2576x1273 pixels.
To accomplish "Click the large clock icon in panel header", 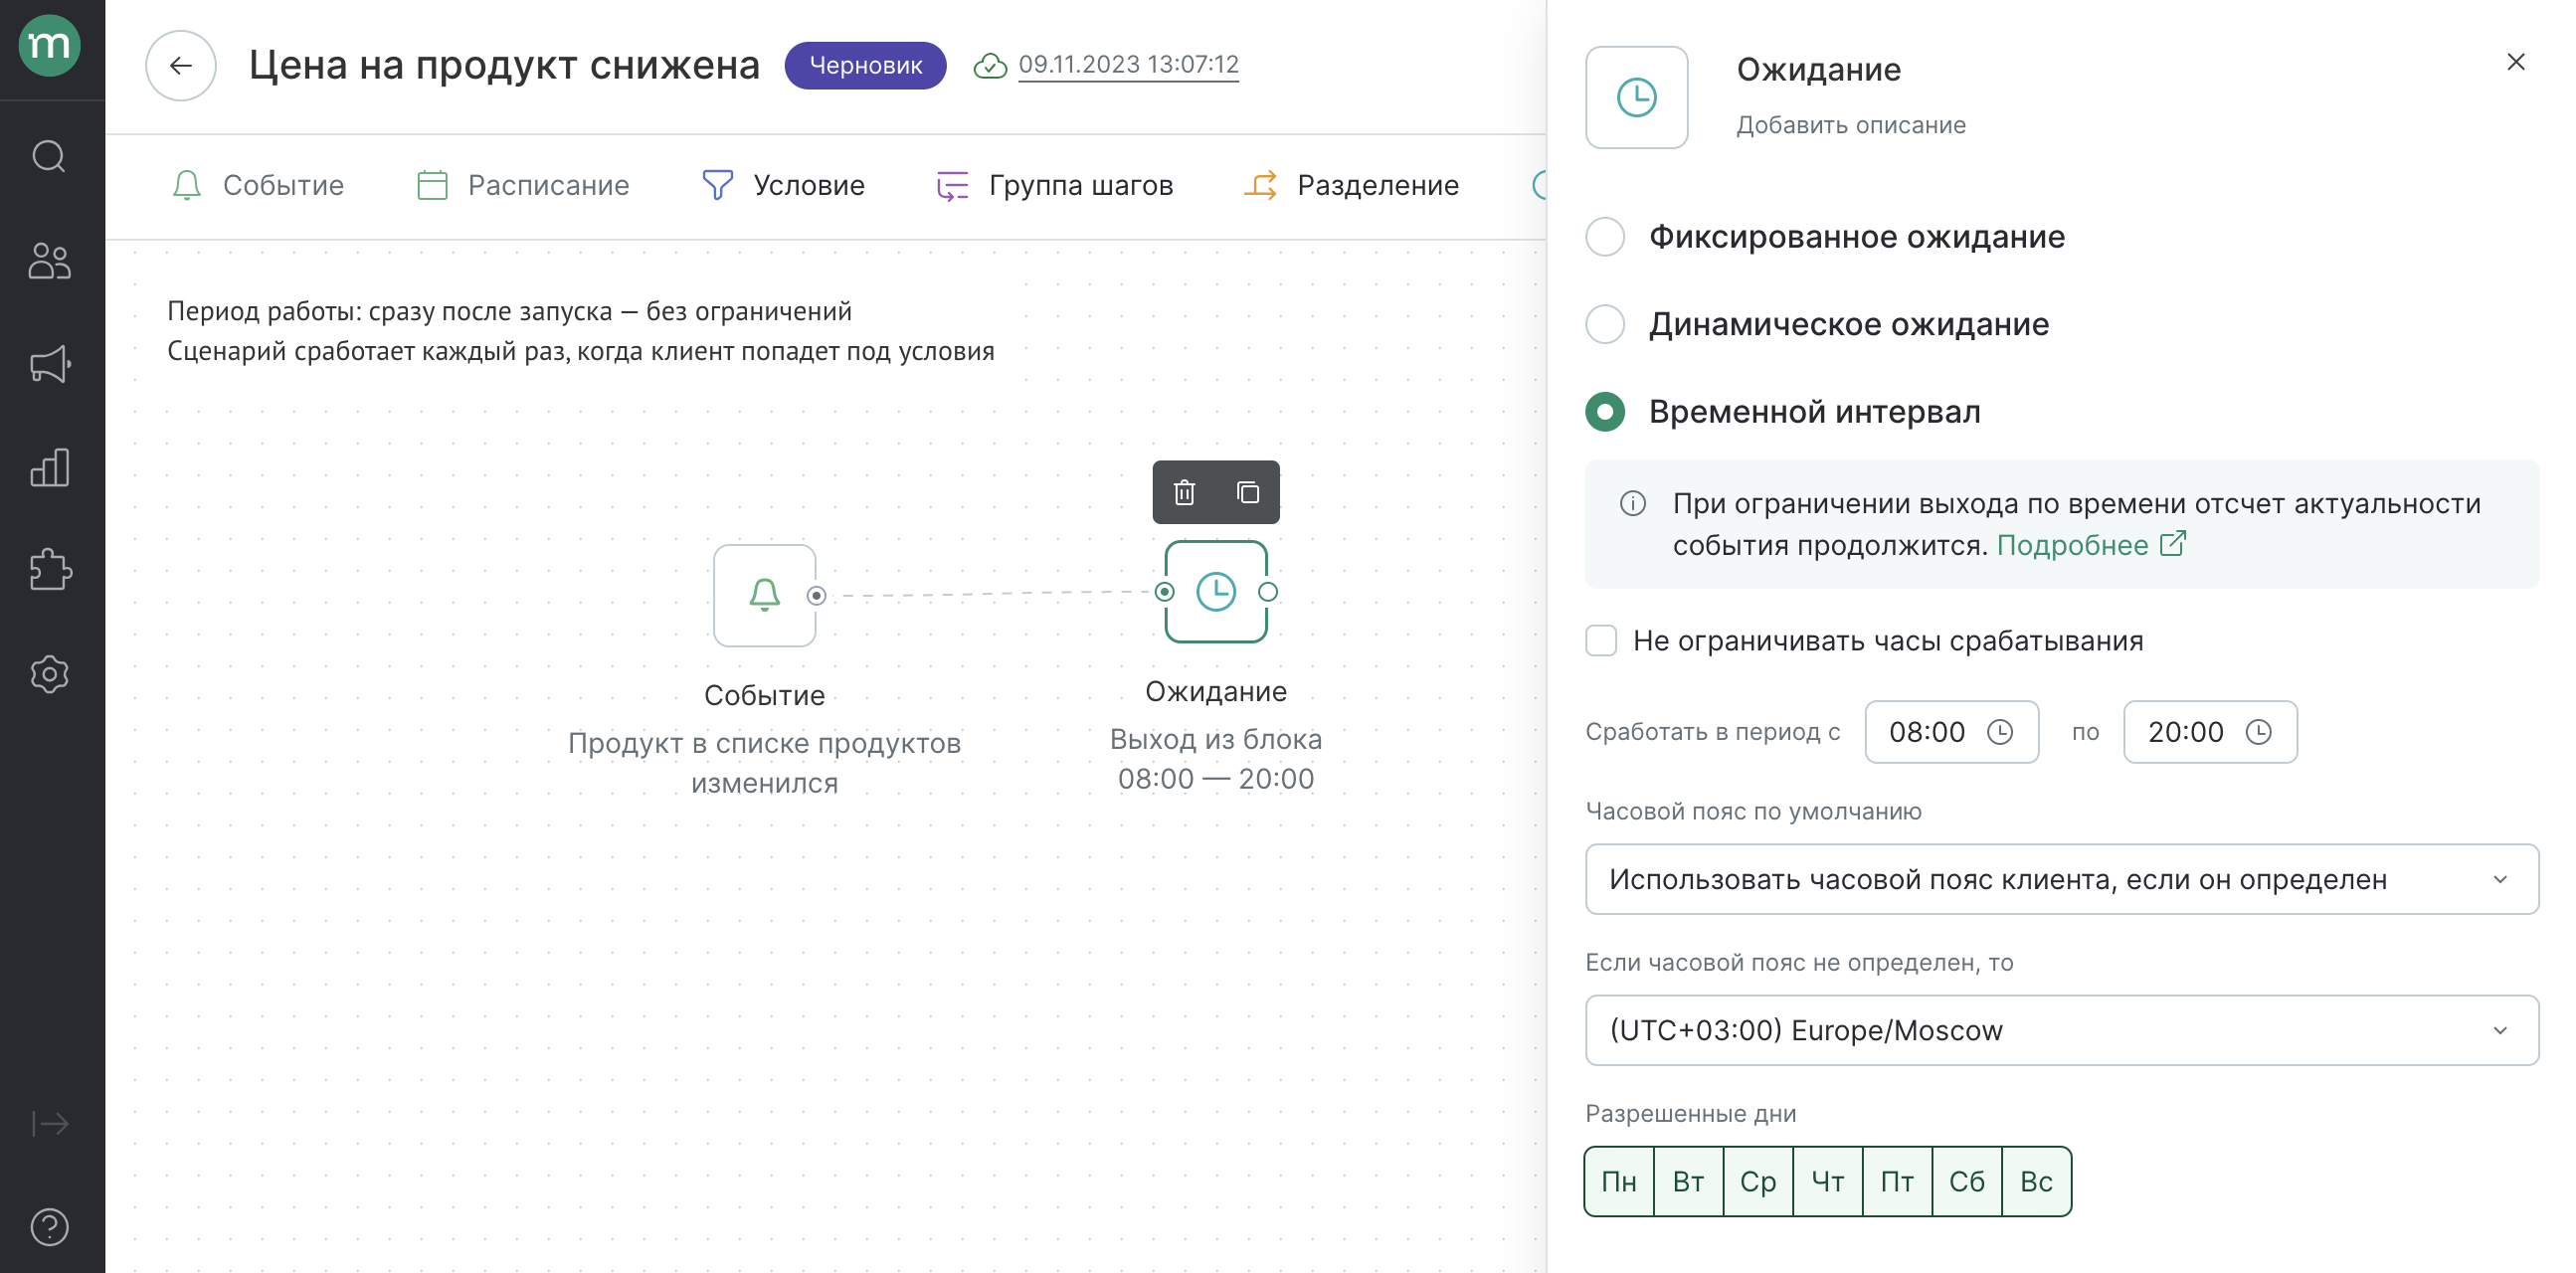I will click(x=1637, y=98).
